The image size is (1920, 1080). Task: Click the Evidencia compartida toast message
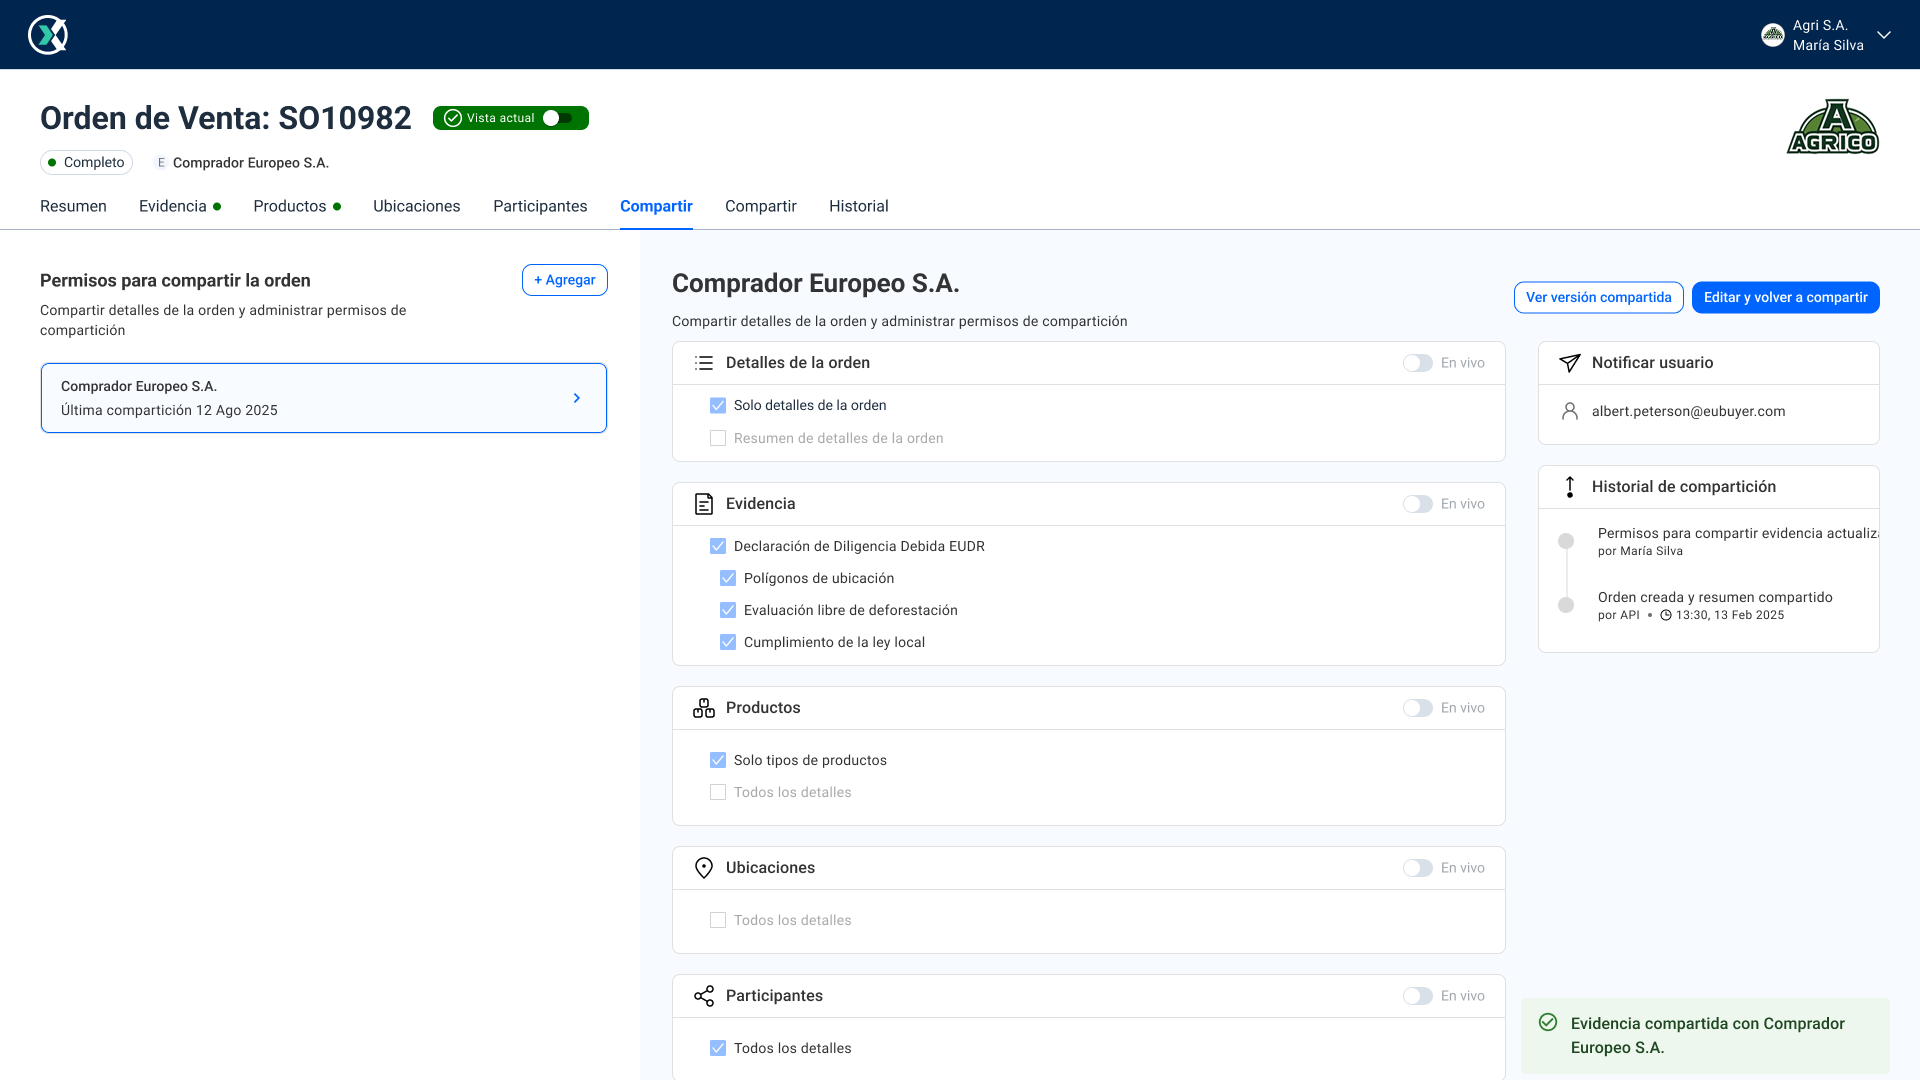[x=1708, y=1036]
